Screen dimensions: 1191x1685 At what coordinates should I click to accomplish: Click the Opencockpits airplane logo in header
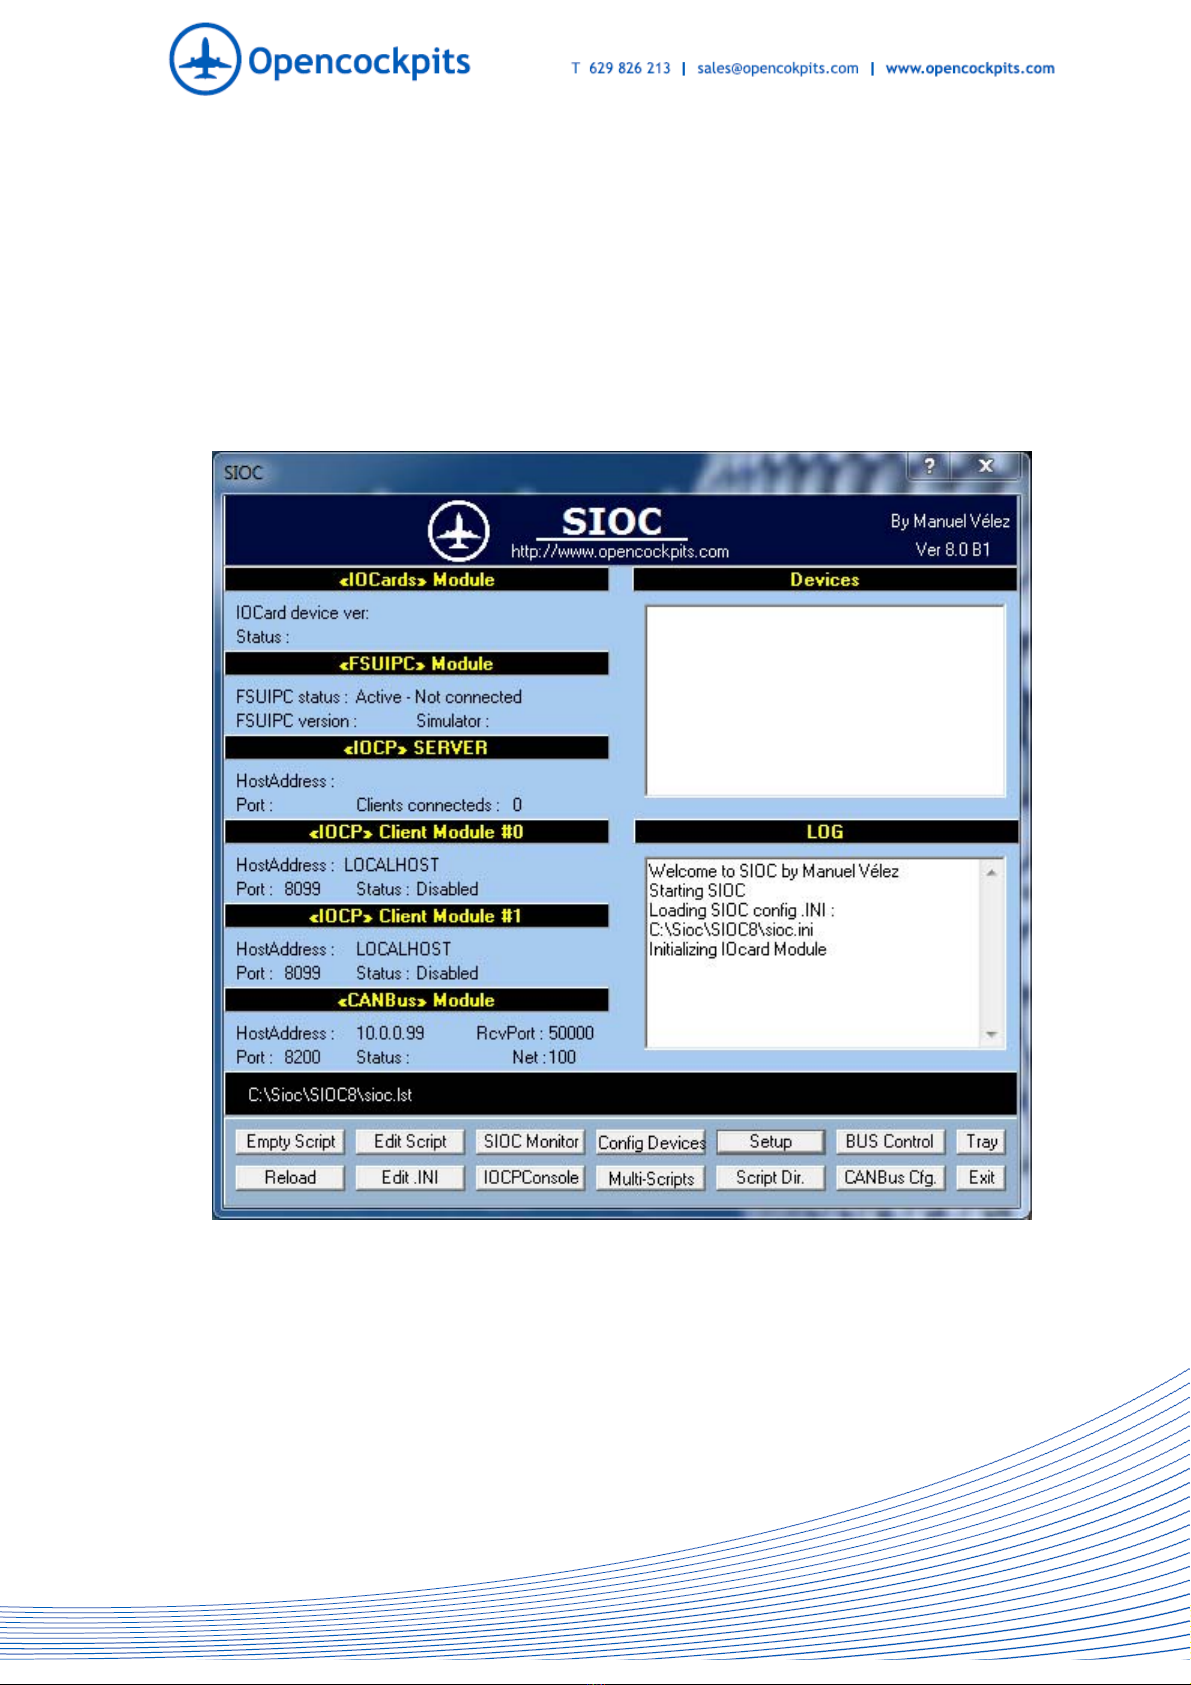point(205,60)
